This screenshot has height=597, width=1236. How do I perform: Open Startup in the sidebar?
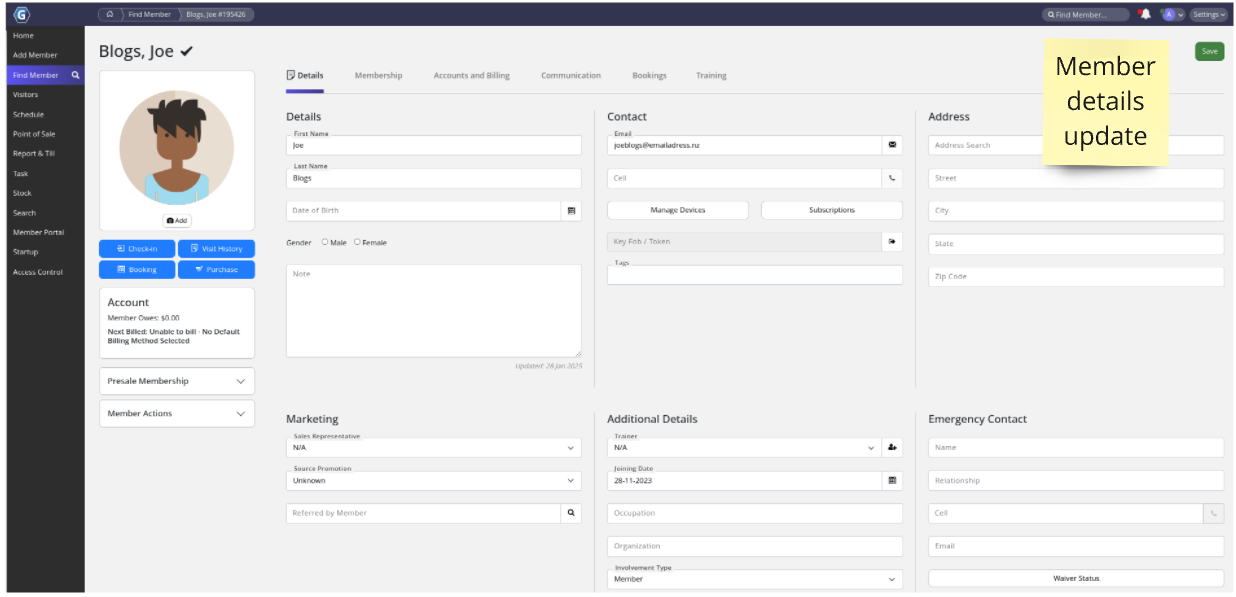(x=24, y=252)
